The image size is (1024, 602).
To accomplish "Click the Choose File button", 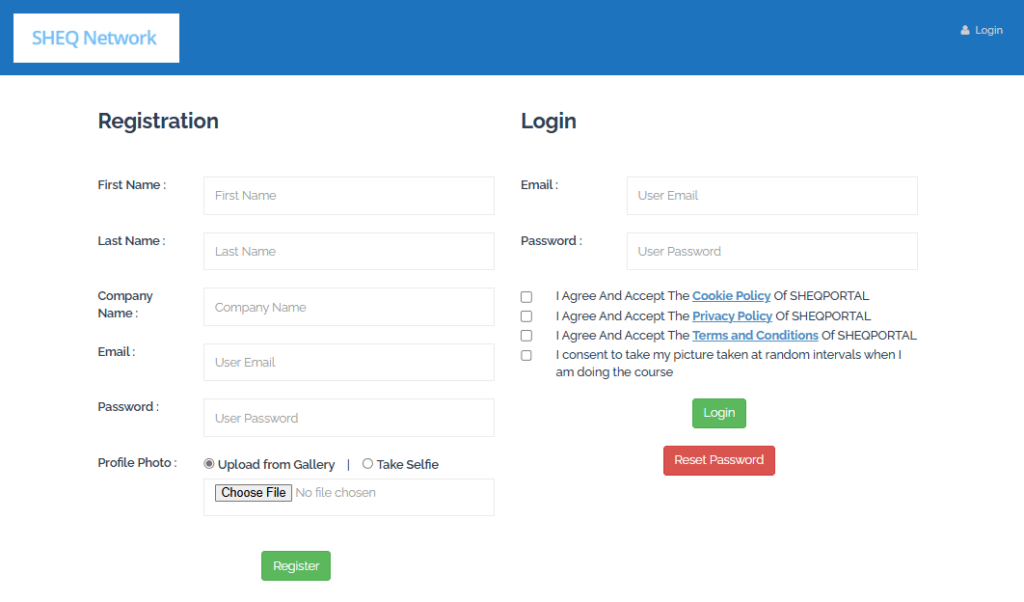I will pyautogui.click(x=254, y=493).
